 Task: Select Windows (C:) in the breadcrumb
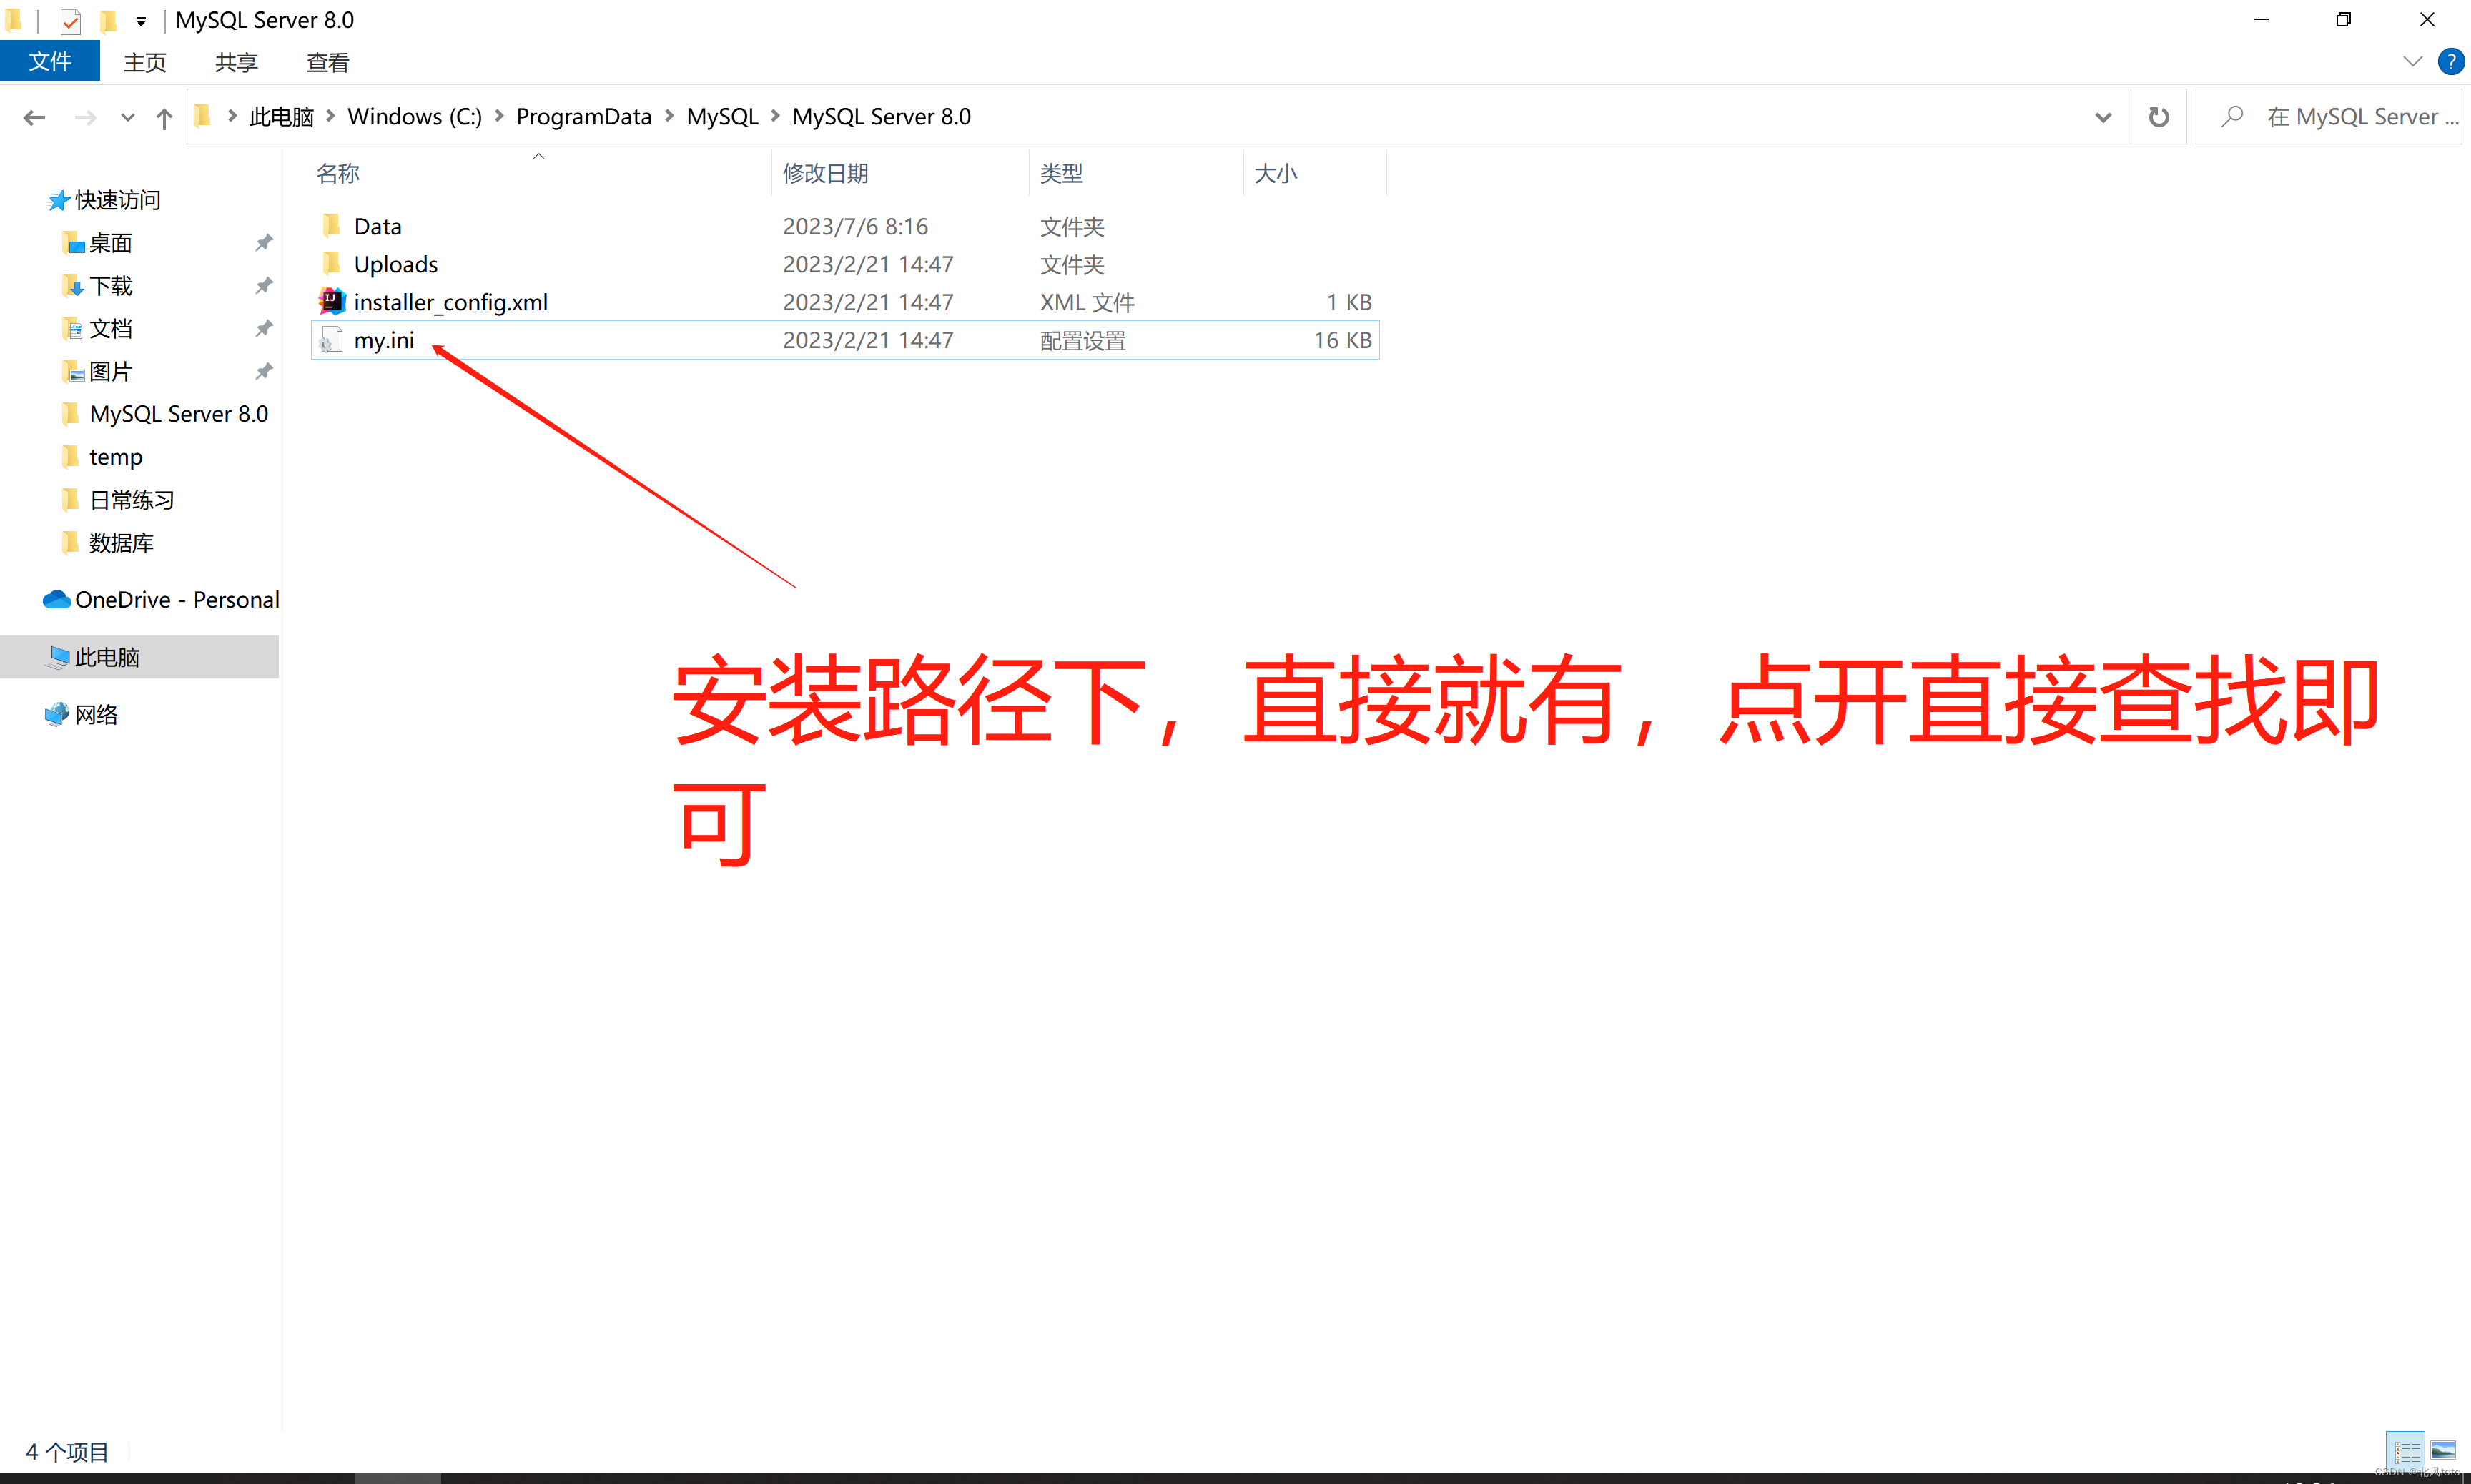414,117
